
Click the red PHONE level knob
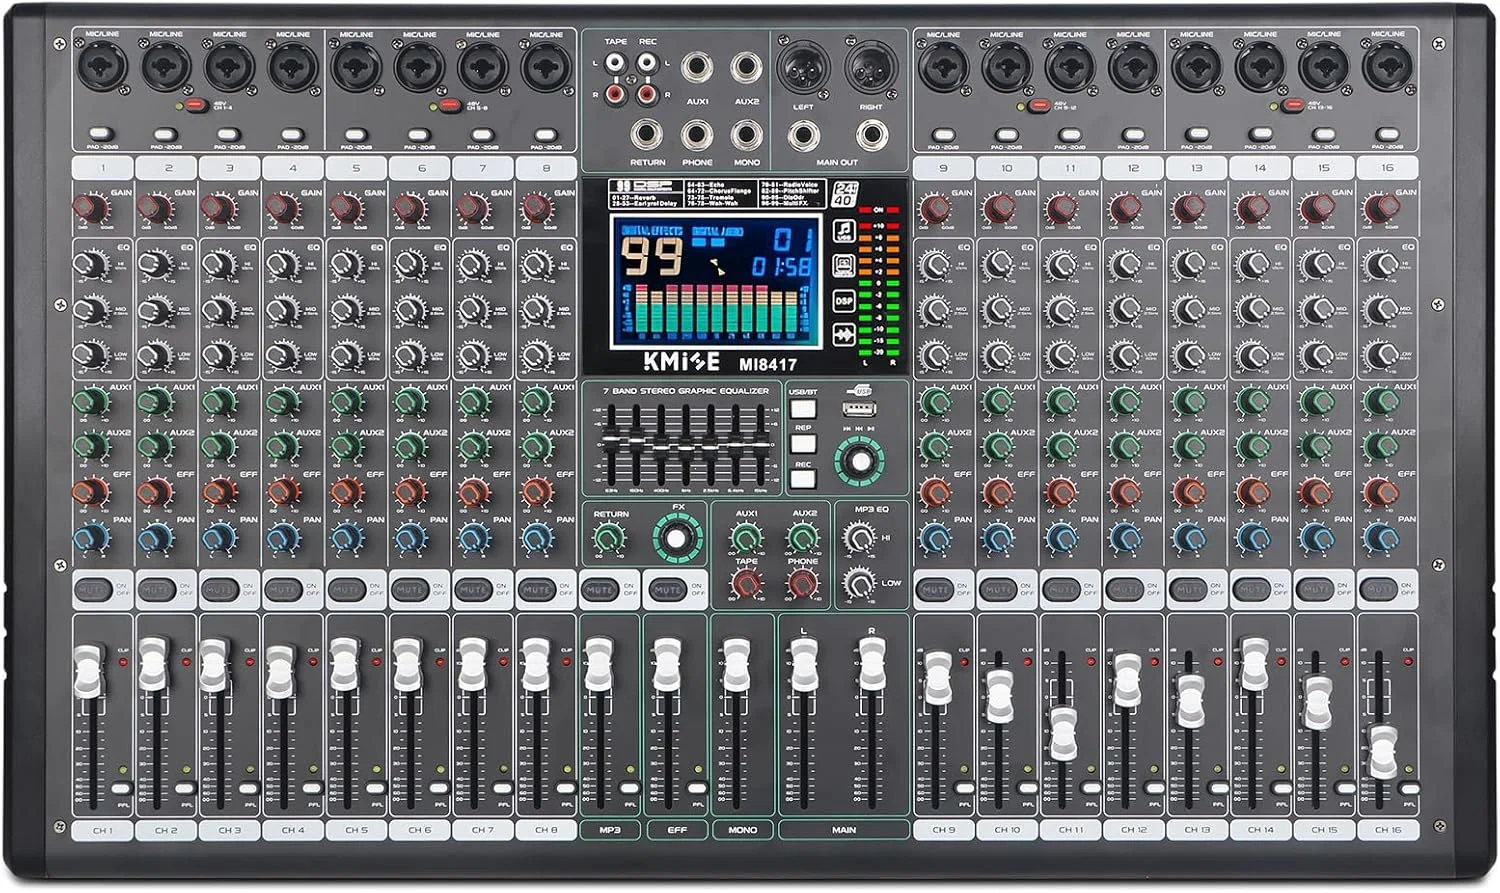point(803,583)
